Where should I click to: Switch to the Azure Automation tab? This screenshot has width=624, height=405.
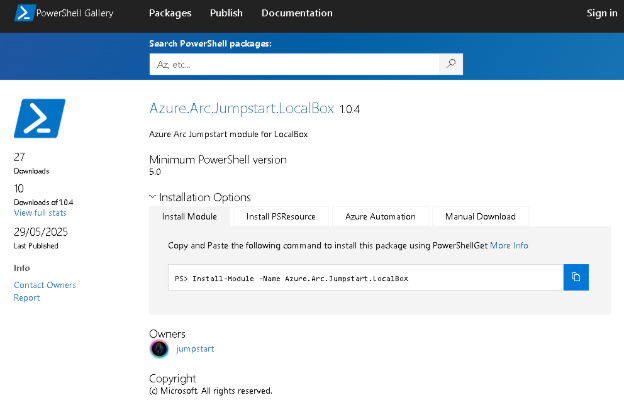tap(380, 216)
